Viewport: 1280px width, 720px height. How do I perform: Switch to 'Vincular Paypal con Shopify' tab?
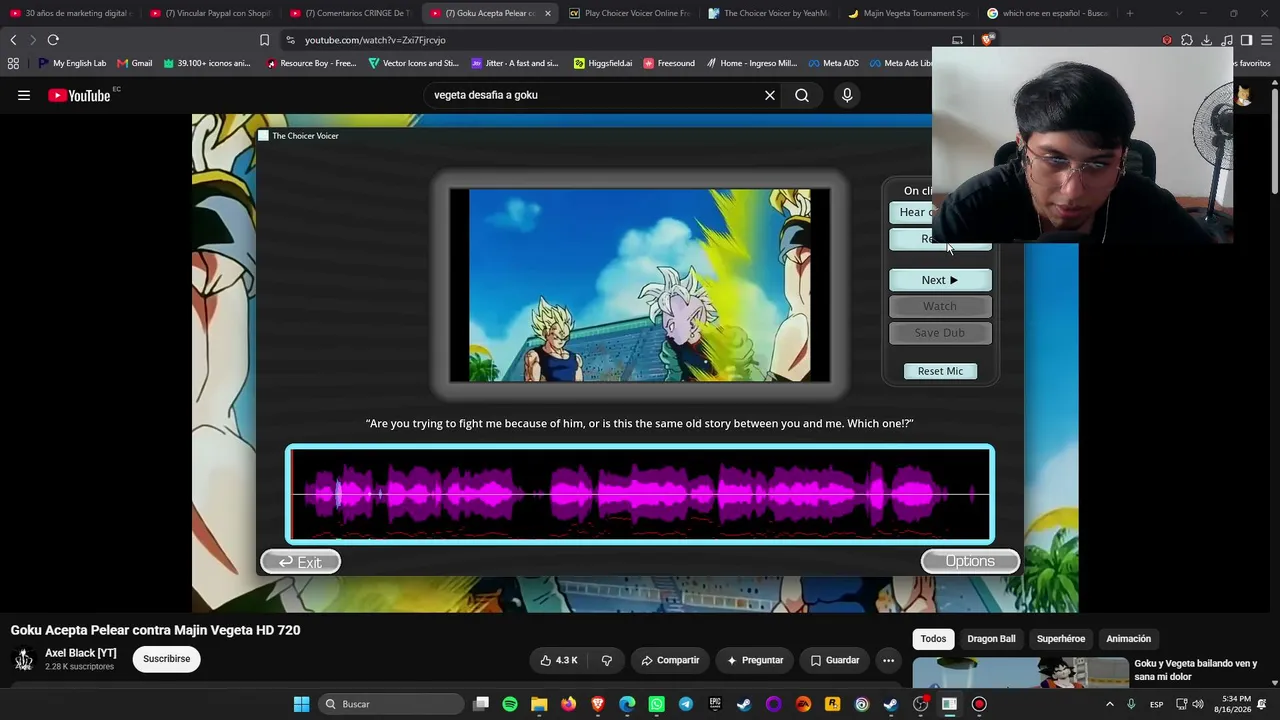210,13
